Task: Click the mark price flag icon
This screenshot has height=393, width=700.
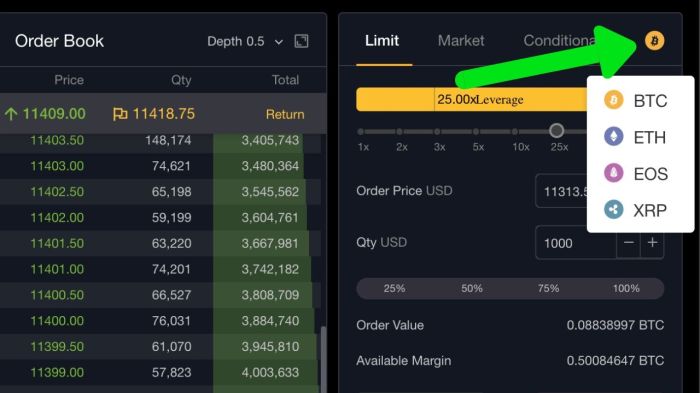Action: tap(120, 114)
